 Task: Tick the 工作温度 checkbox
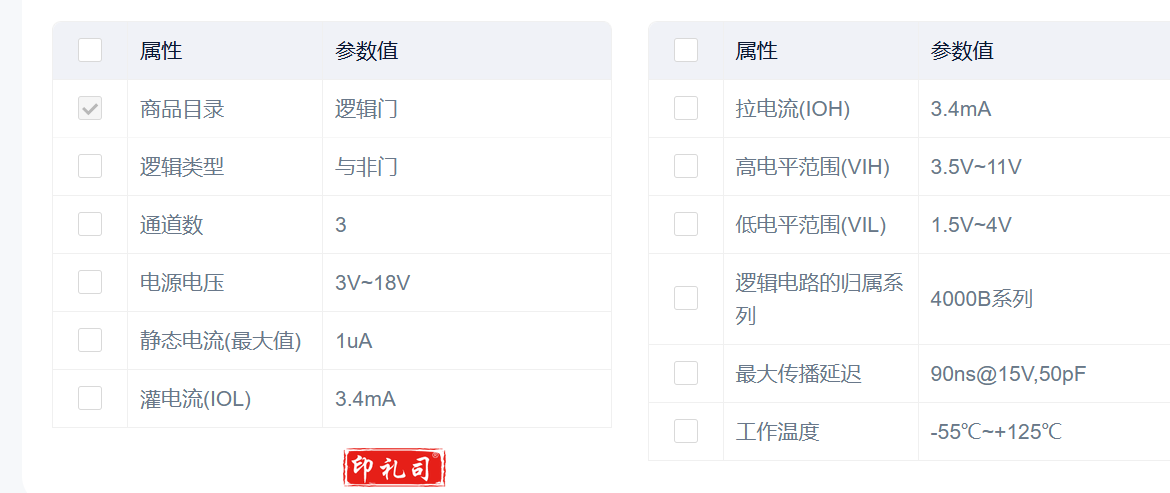[686, 431]
